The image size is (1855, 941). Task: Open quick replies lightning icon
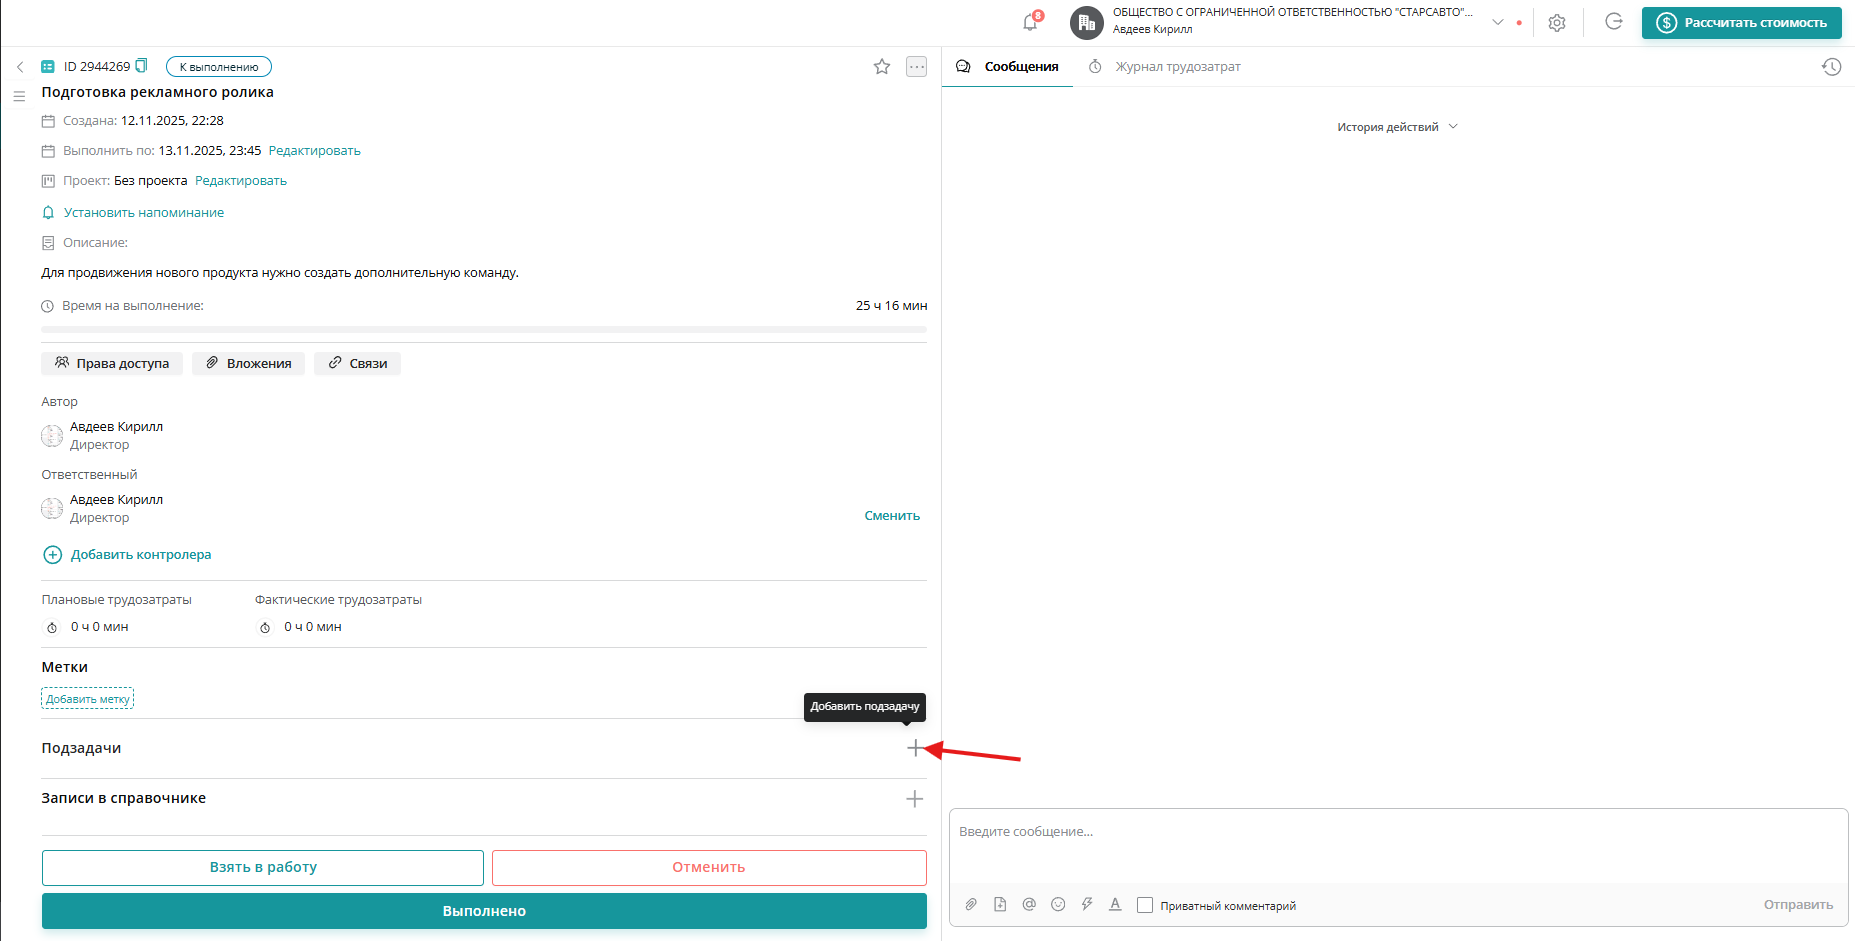(1087, 905)
